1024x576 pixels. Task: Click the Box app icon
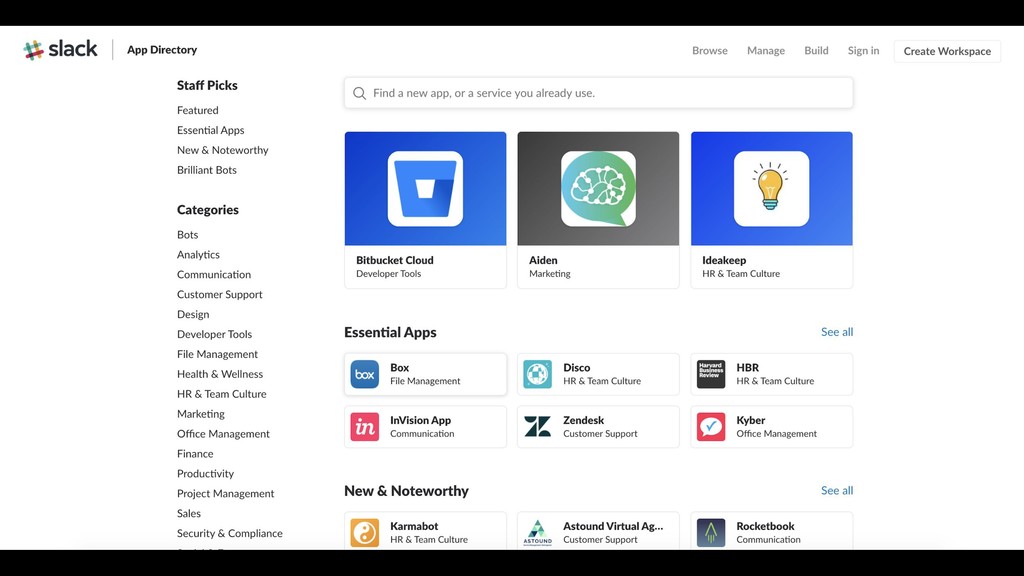point(364,374)
